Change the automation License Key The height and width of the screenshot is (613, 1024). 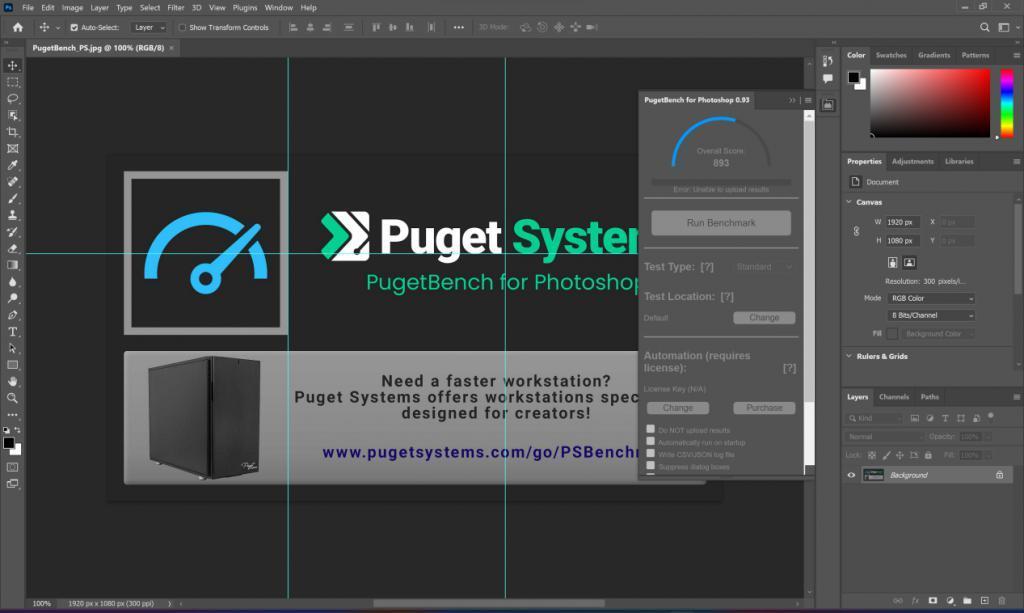678,407
